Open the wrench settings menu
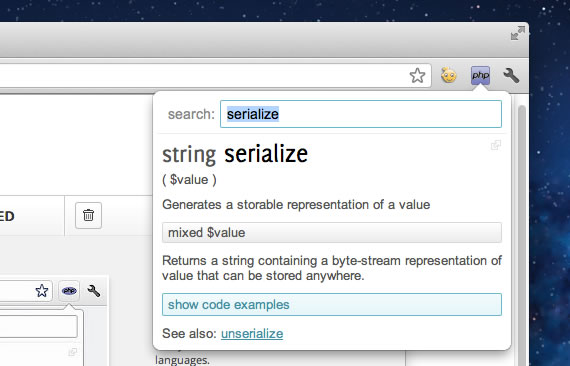Screen dimensions: 570x366 pos(511,76)
